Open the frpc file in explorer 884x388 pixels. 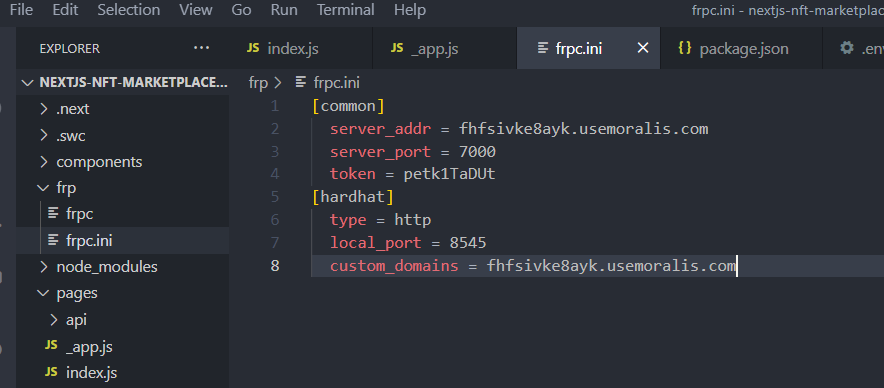point(122,214)
